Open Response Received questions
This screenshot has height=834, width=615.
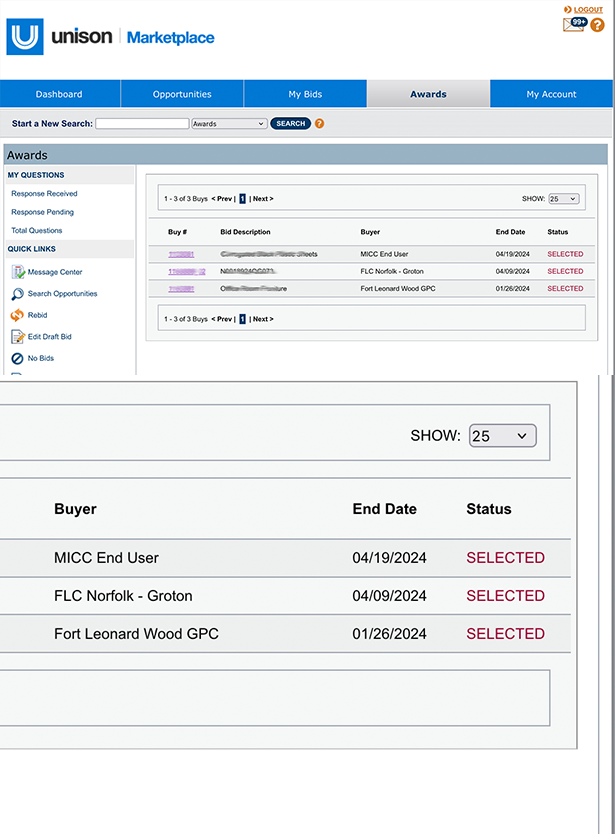pos(44,194)
